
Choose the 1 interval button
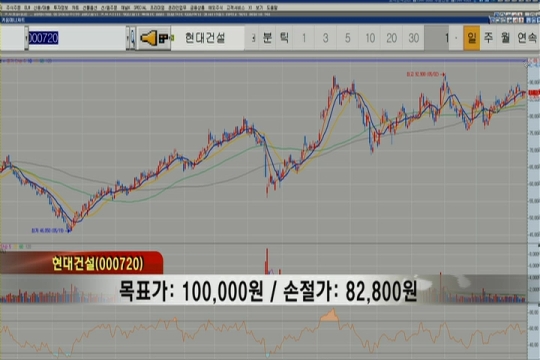point(304,38)
